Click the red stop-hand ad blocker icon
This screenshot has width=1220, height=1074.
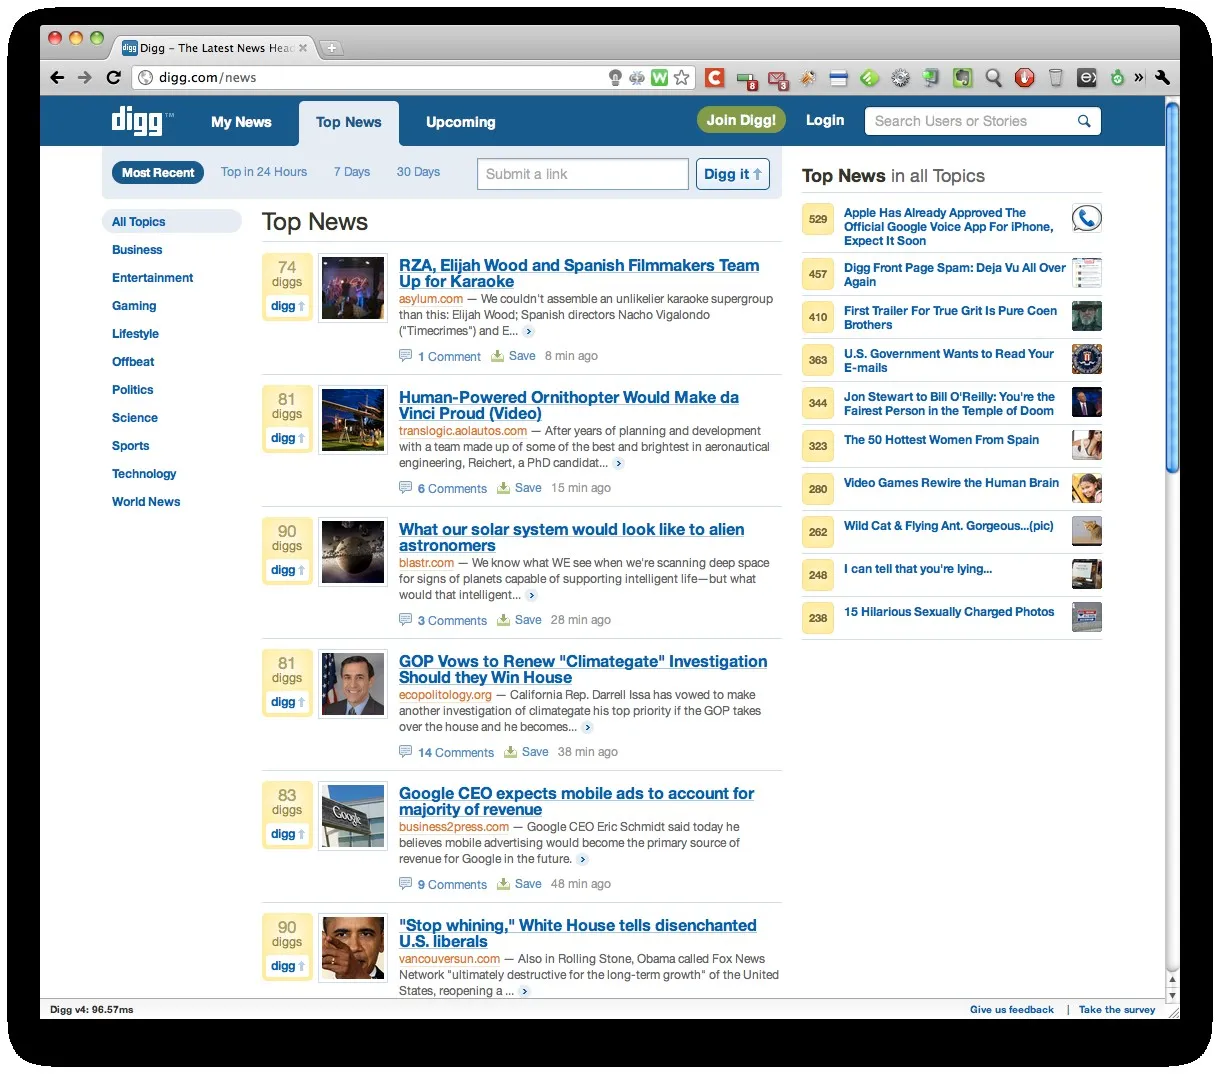[1024, 77]
